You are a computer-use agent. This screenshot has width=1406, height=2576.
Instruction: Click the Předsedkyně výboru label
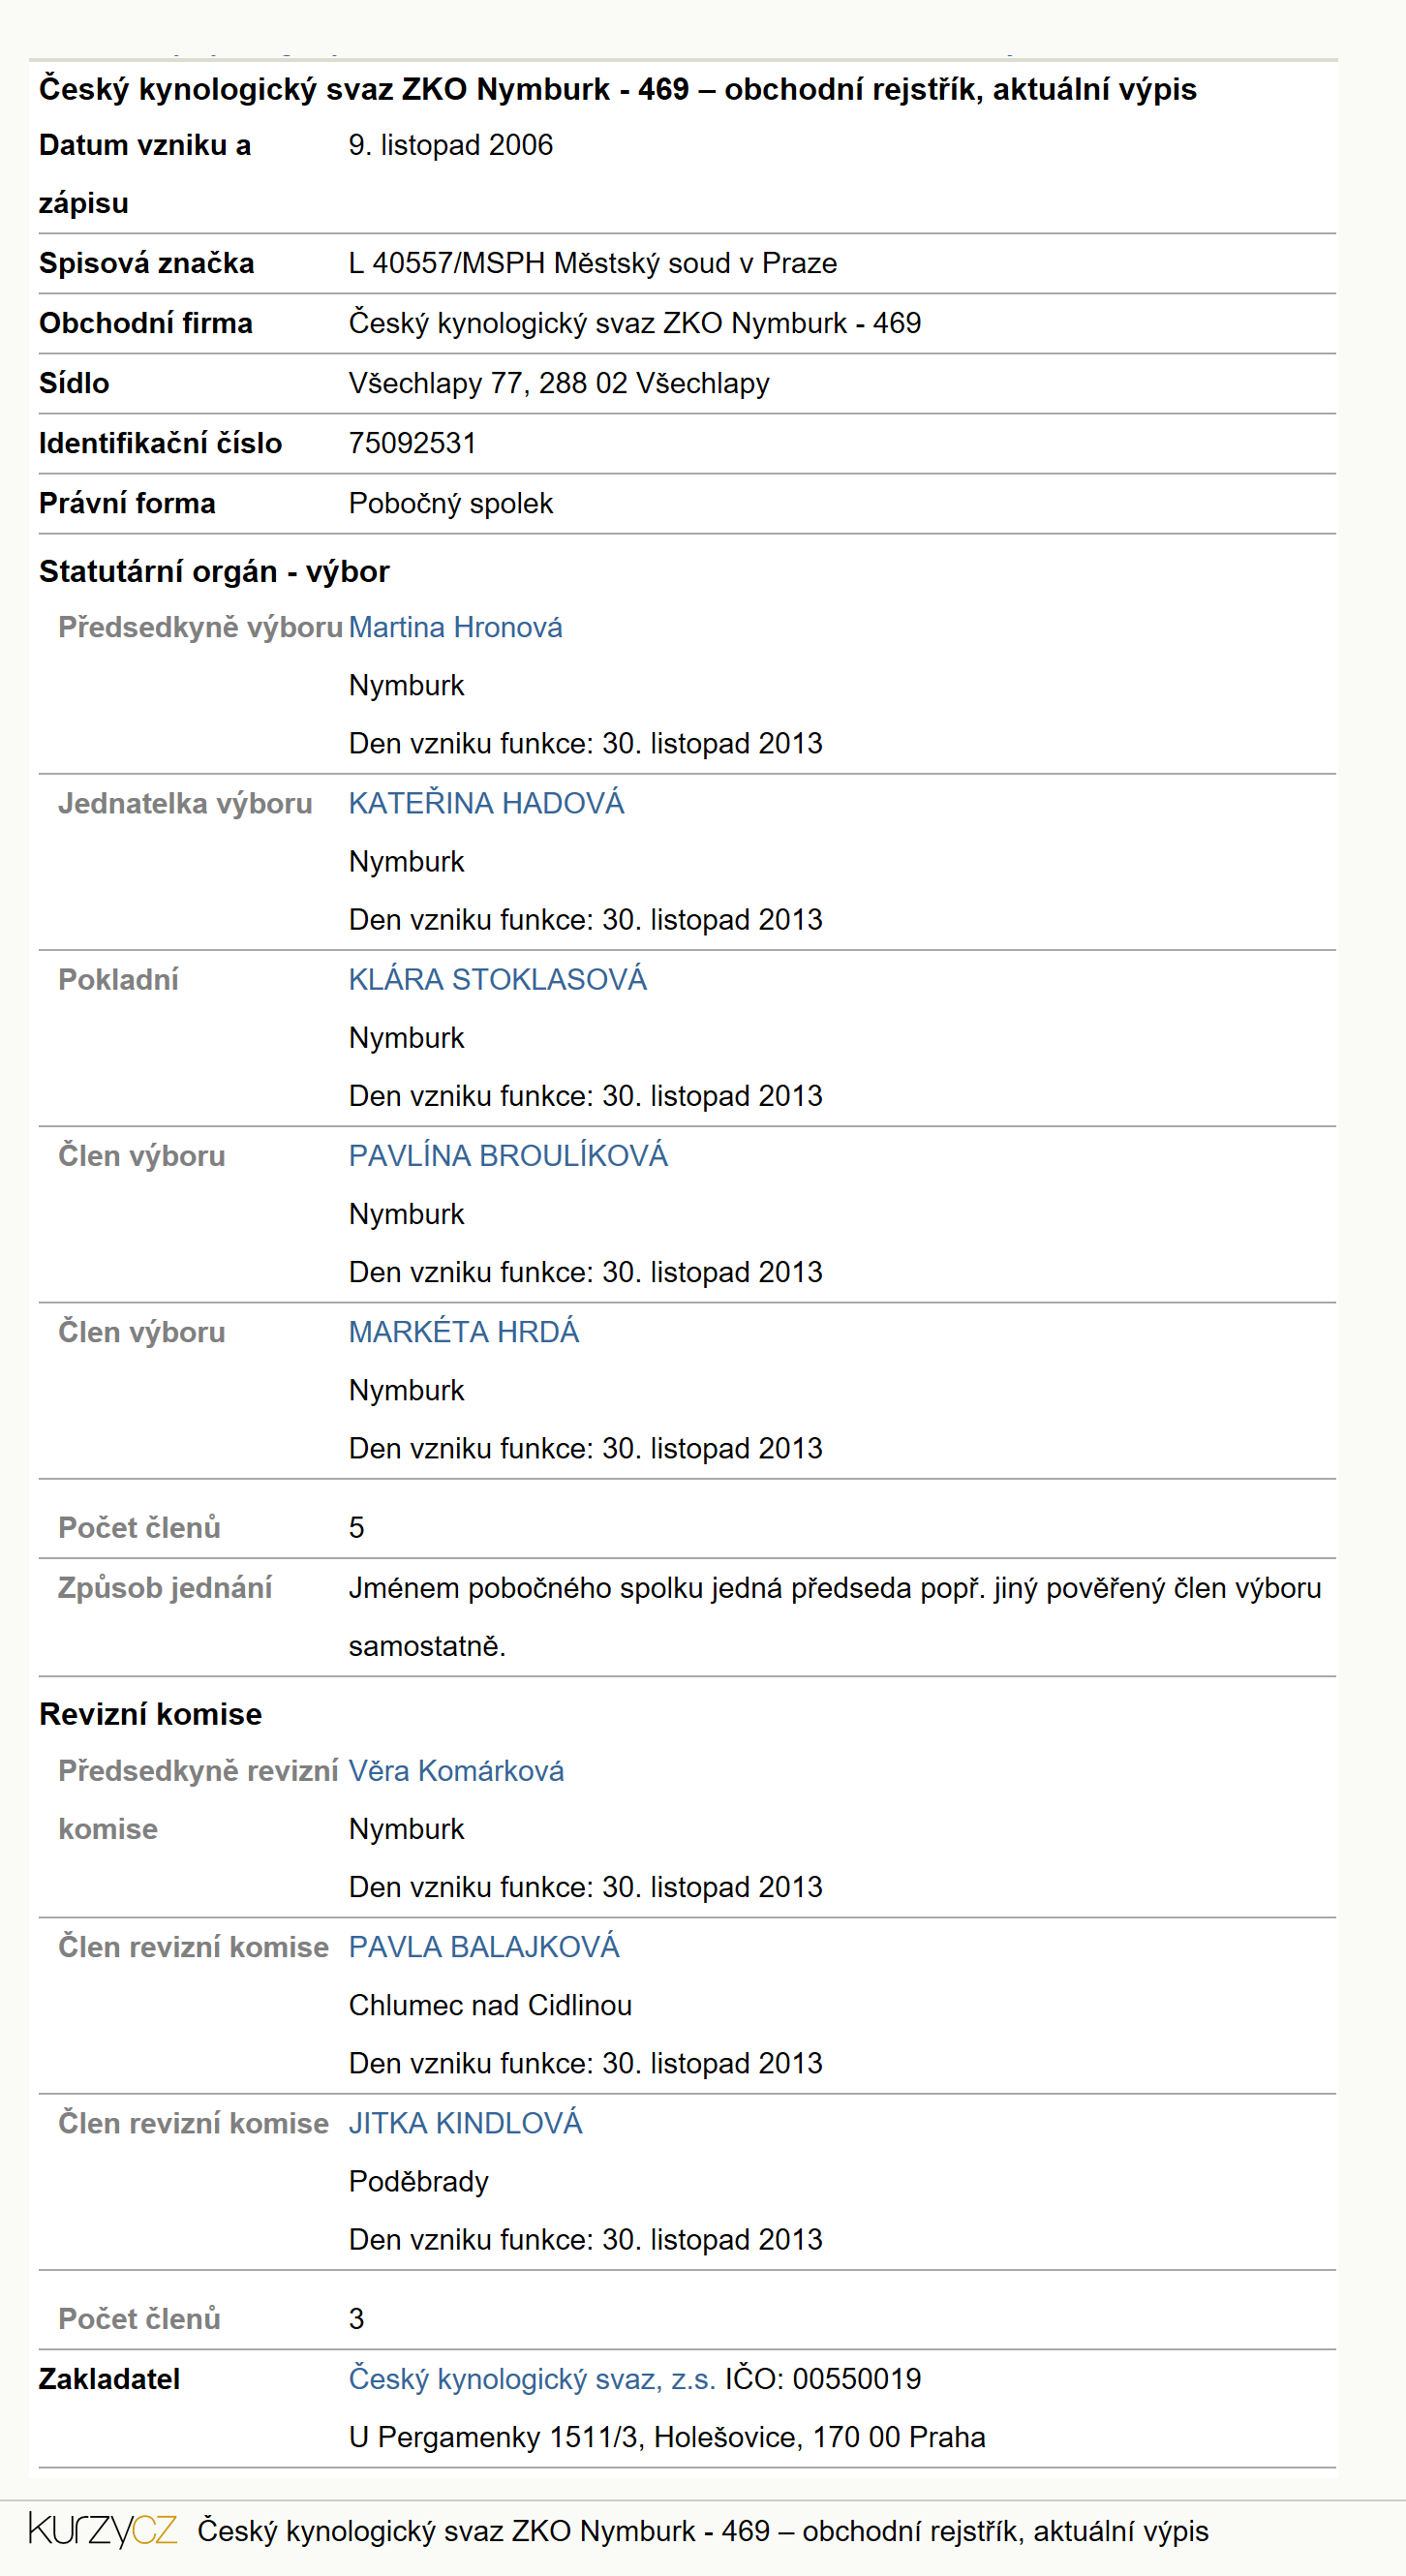coord(200,627)
